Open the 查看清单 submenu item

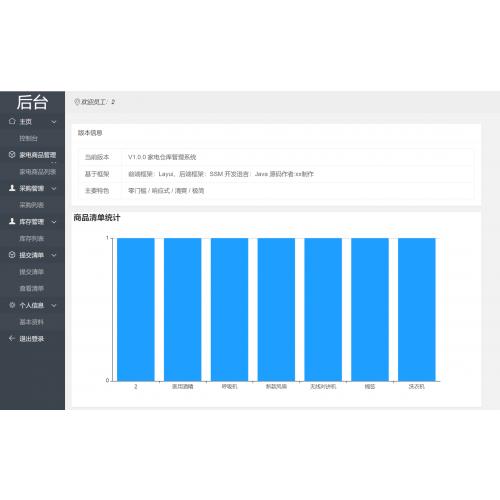click(x=31, y=288)
